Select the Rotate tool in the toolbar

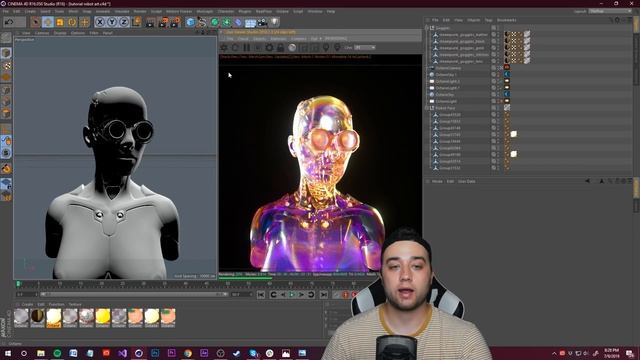click(x=72, y=22)
